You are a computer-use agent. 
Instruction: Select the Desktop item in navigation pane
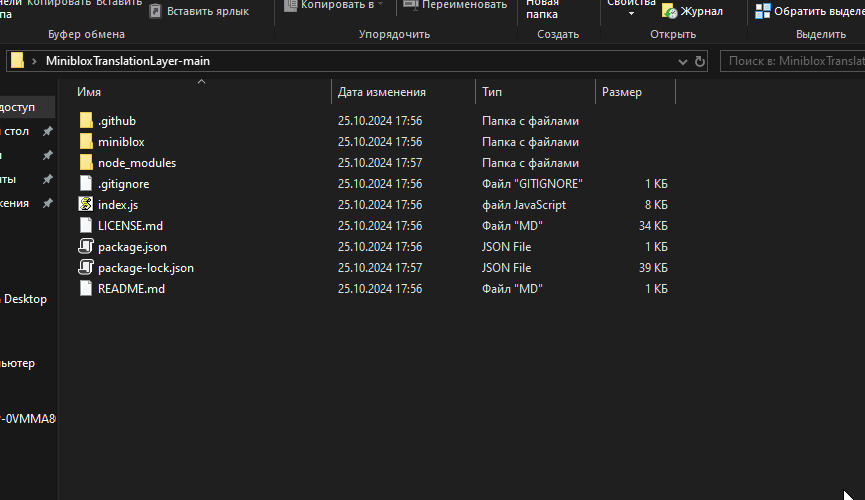[25, 299]
